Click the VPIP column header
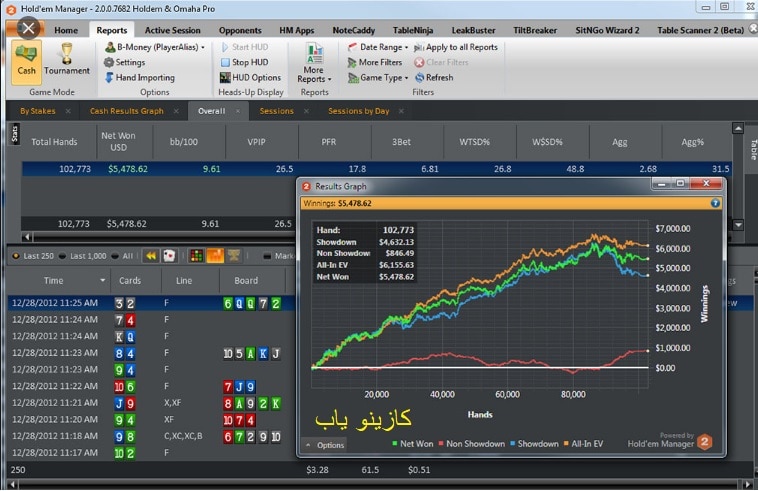 pyautogui.click(x=262, y=142)
